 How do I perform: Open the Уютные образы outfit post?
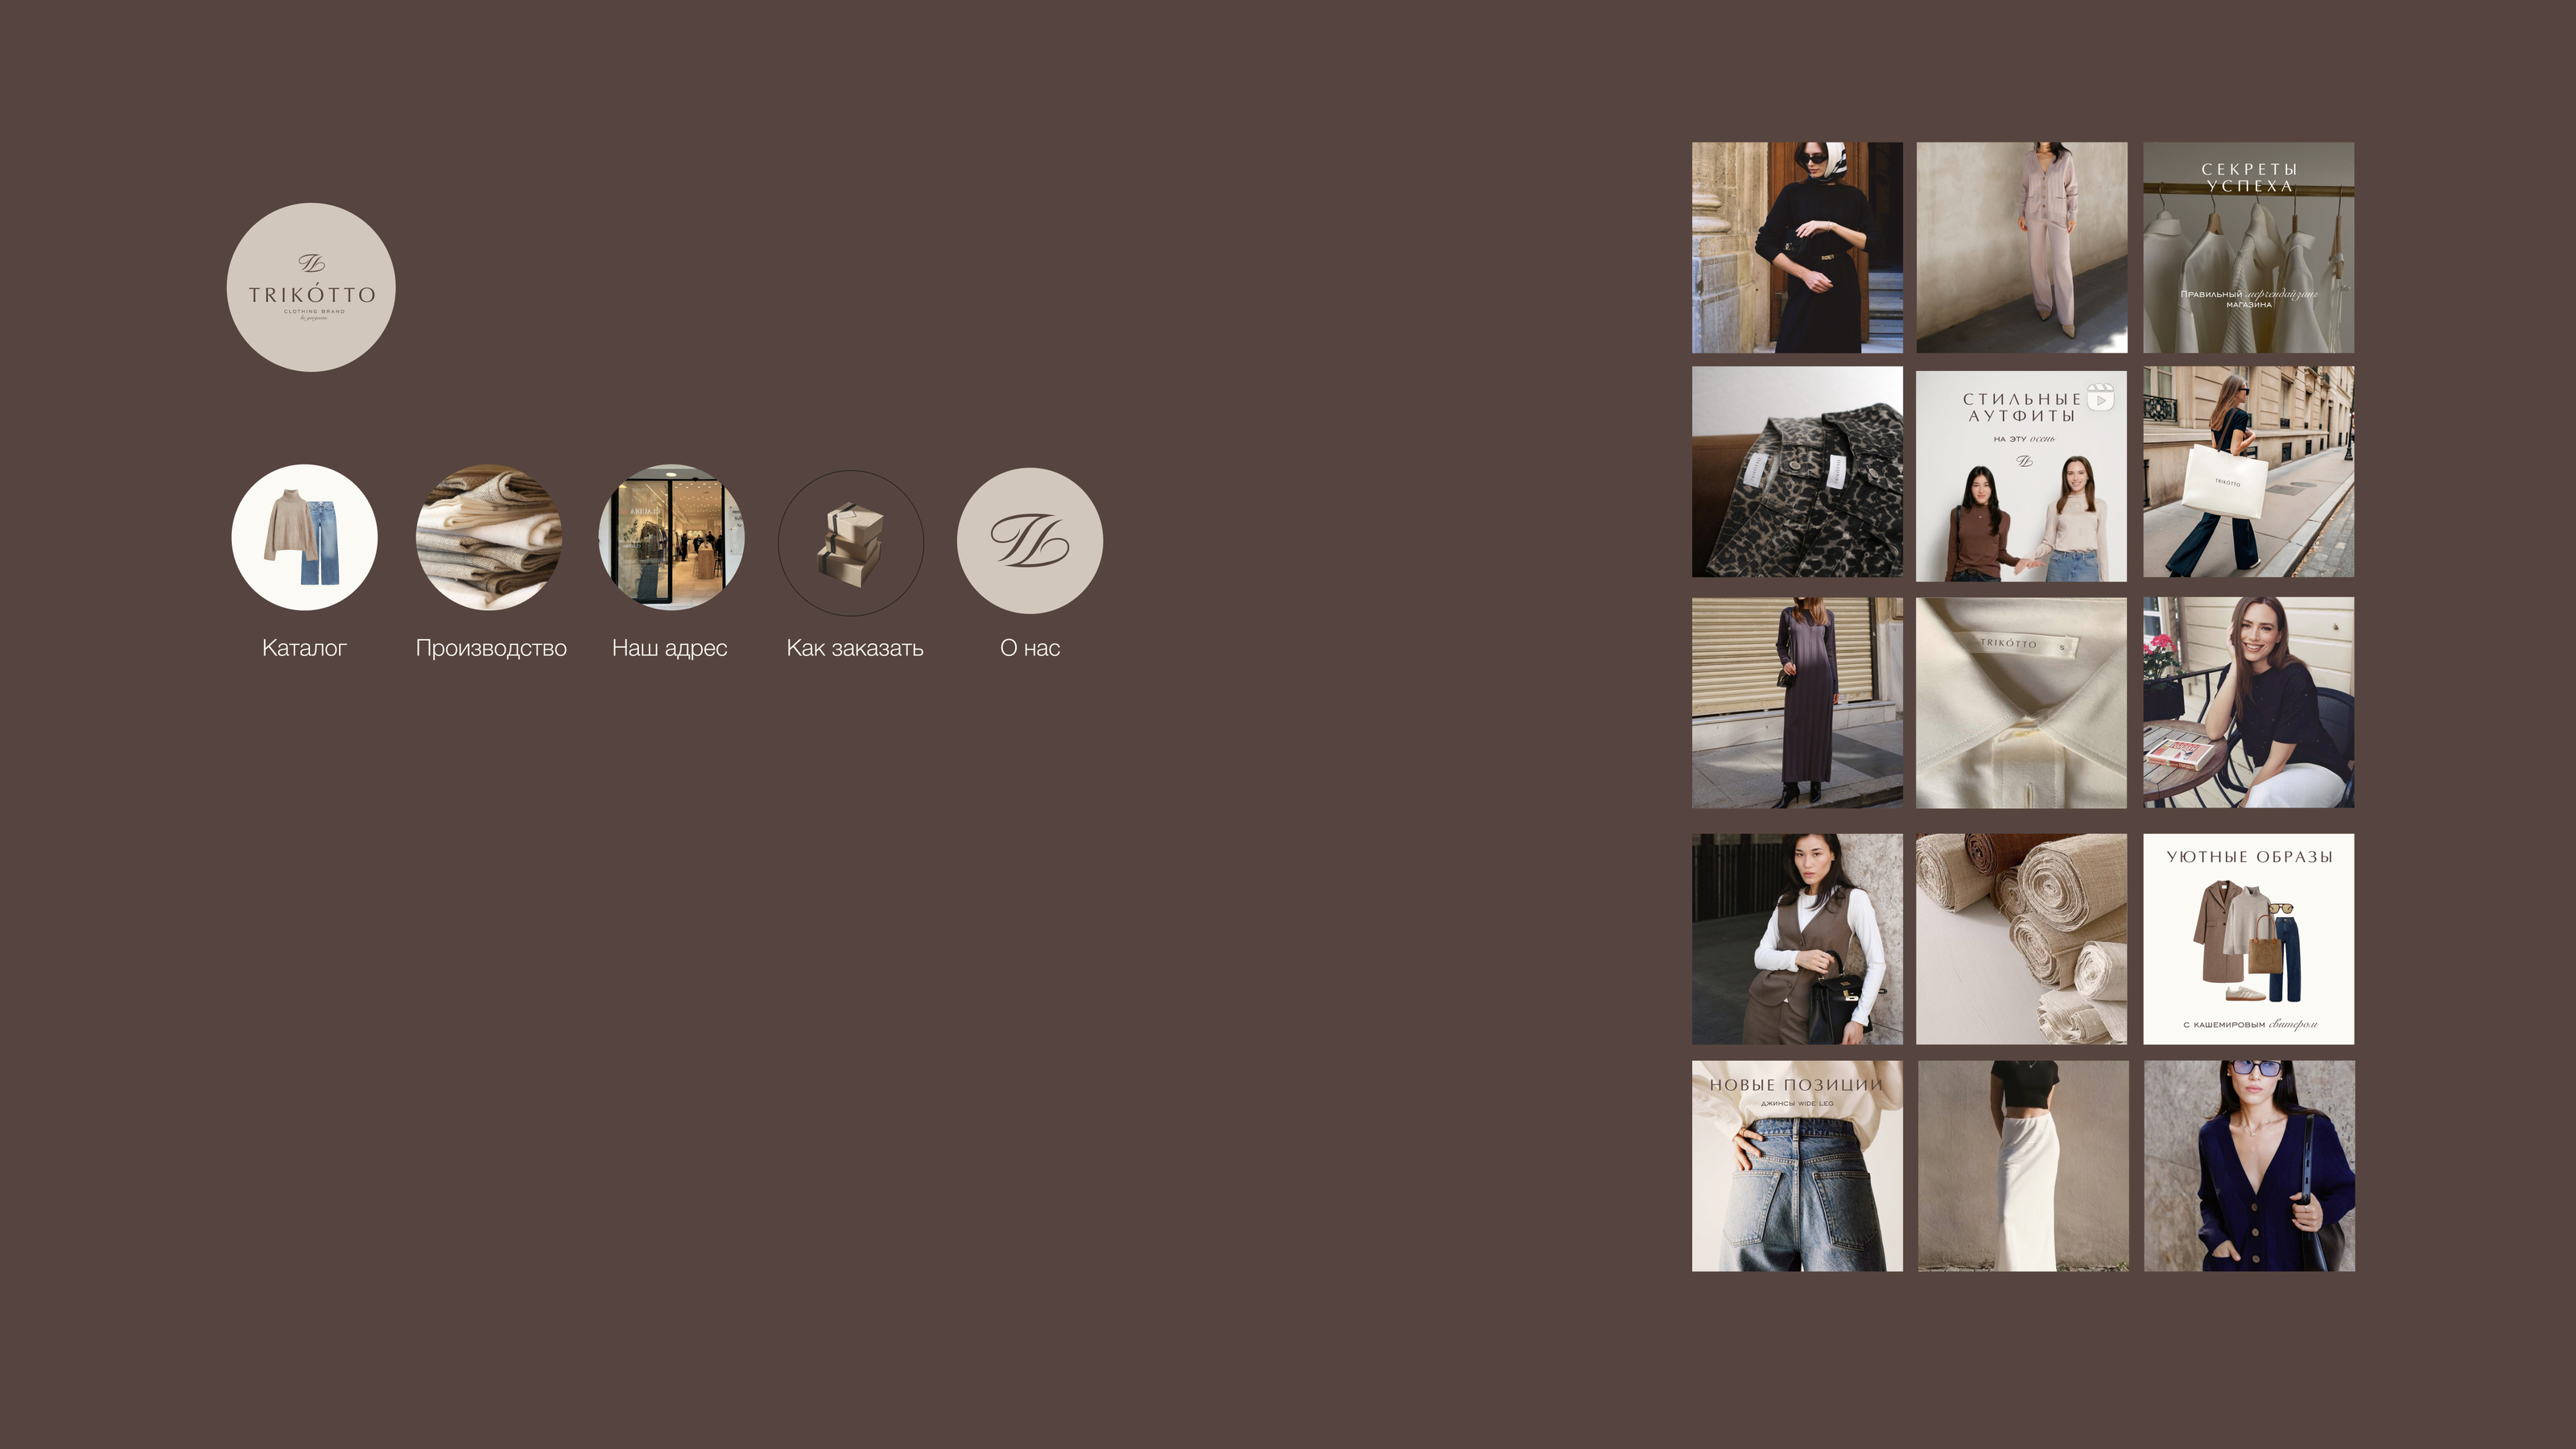pyautogui.click(x=2248, y=939)
